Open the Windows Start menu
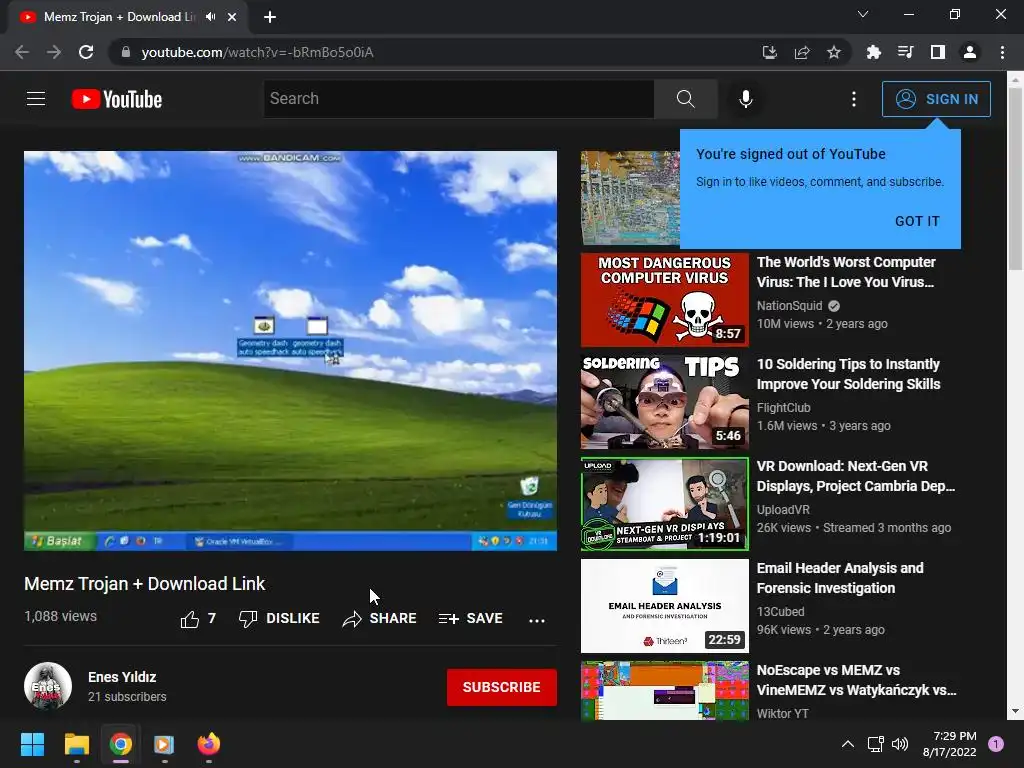 32,744
